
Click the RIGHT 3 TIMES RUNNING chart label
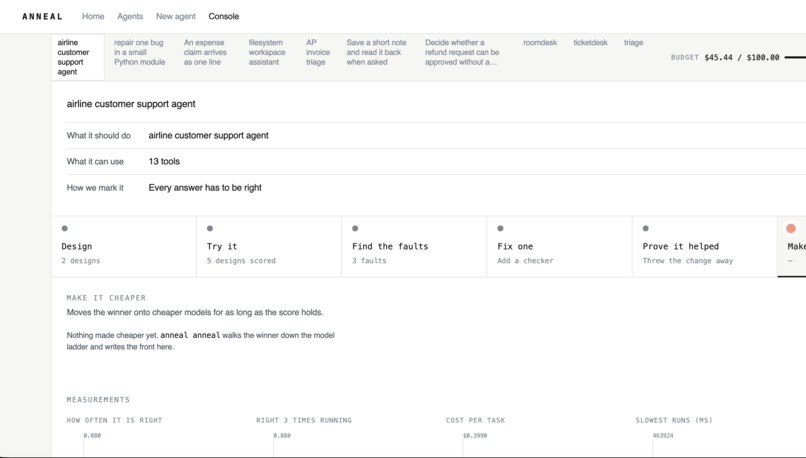click(304, 420)
